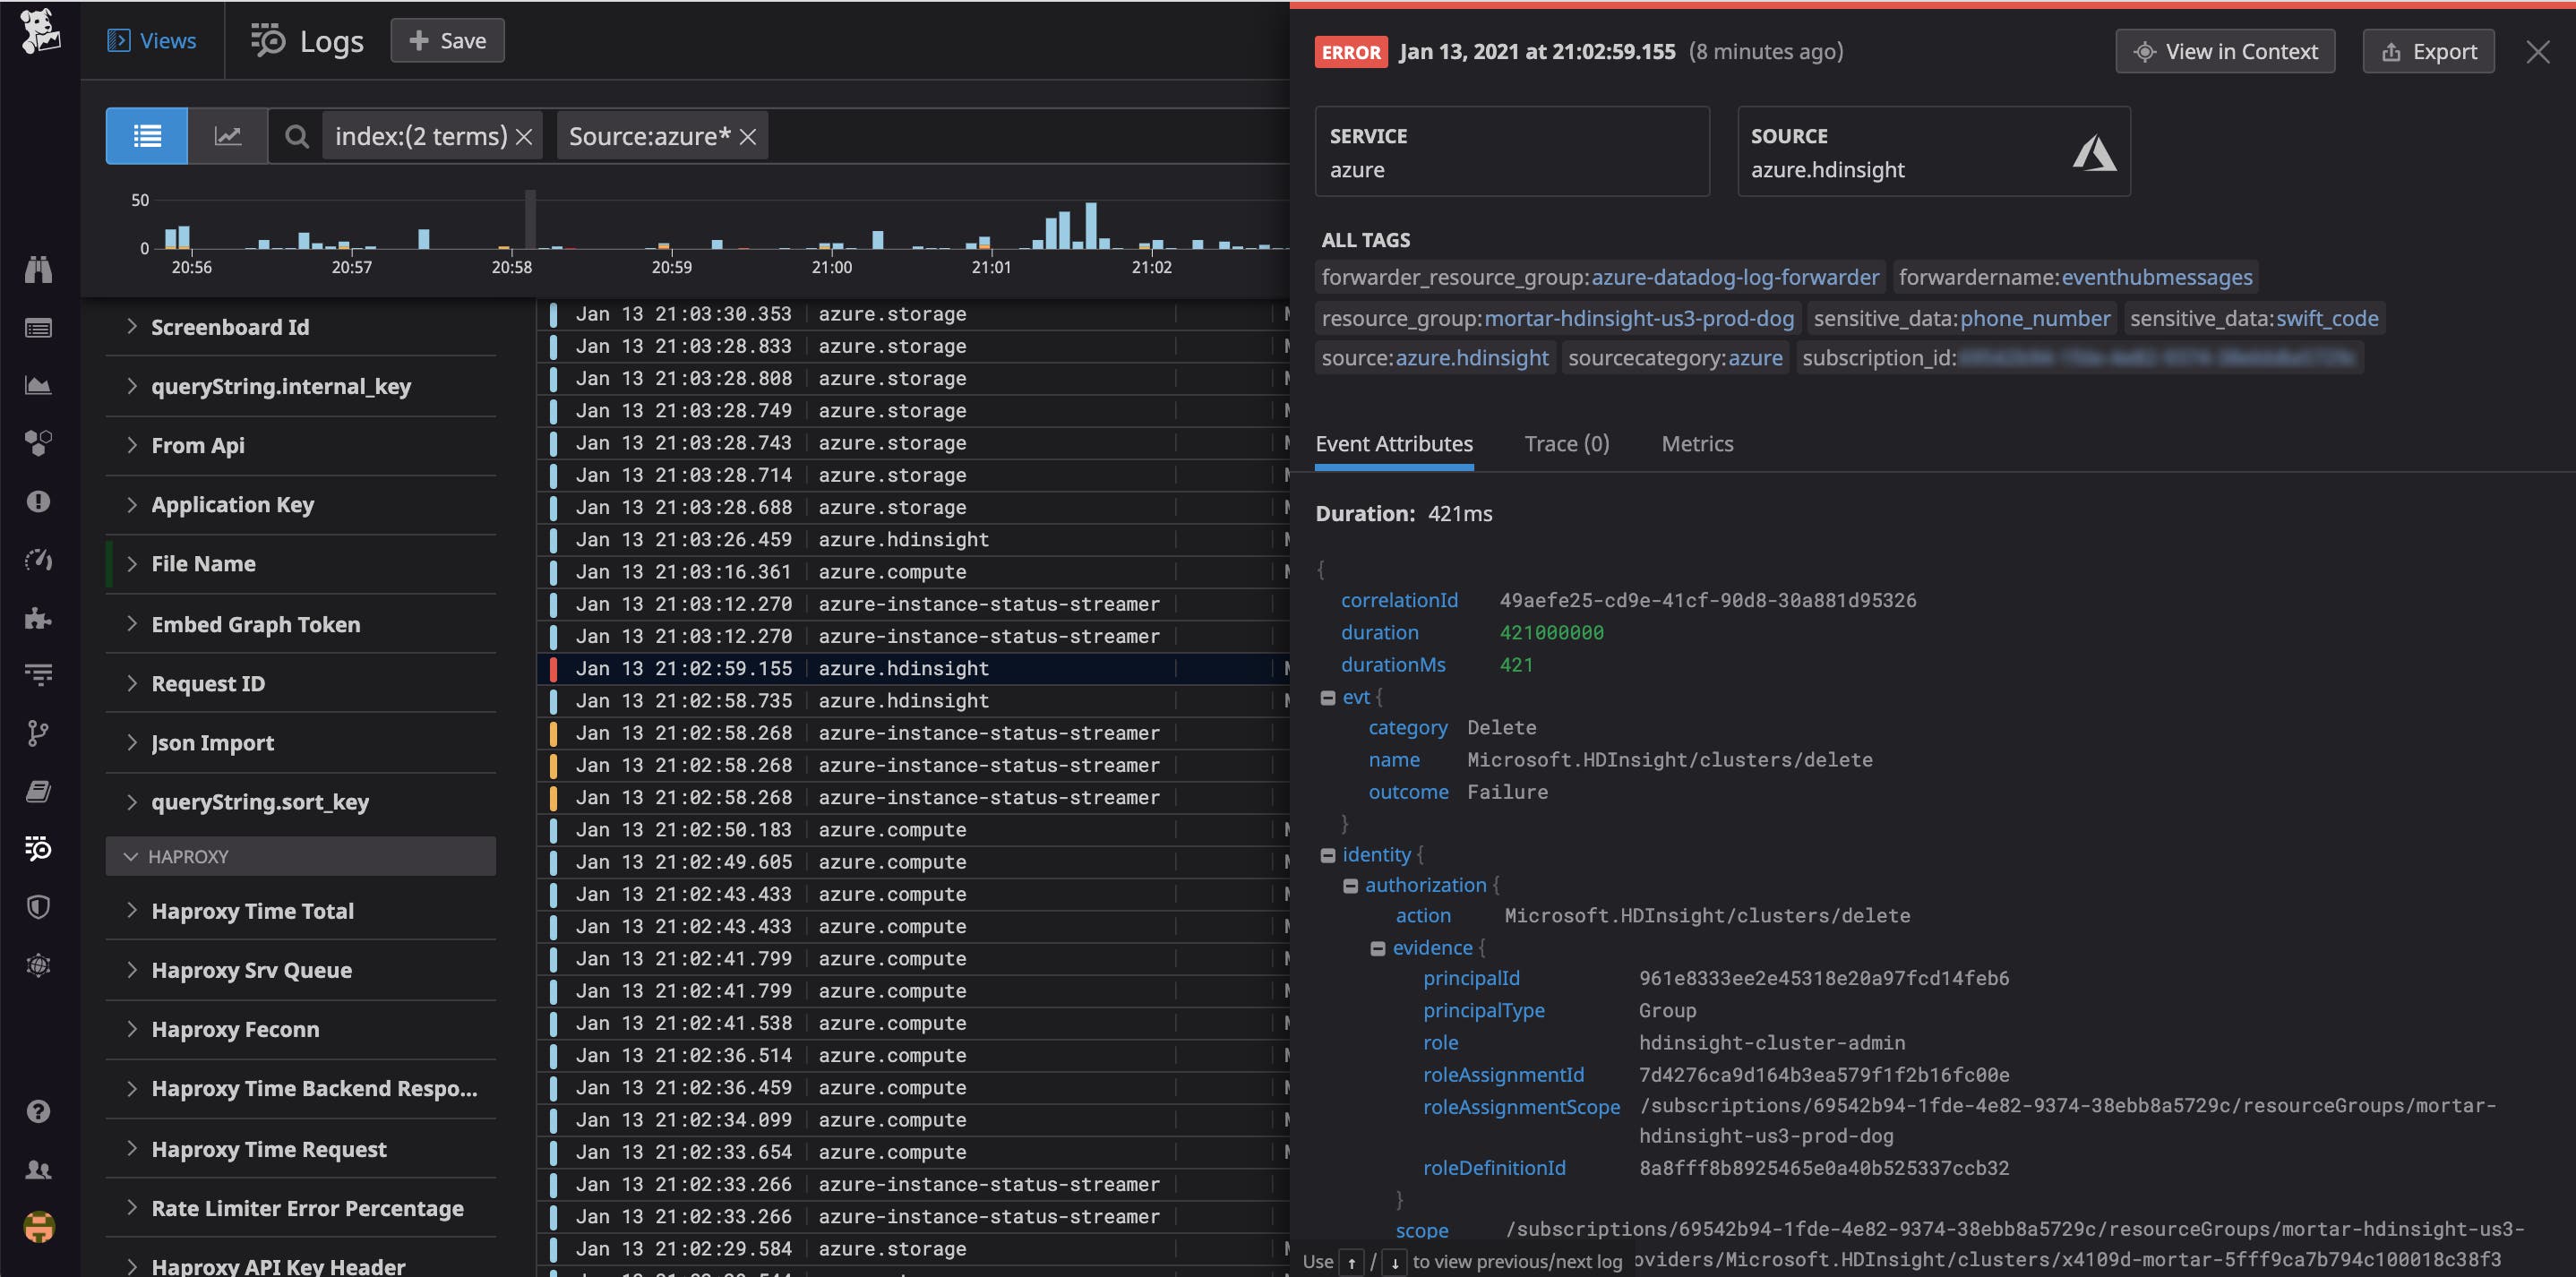Open Watchdog from the left sidebar
This screenshot has width=2576, height=1277.
coord(38,268)
